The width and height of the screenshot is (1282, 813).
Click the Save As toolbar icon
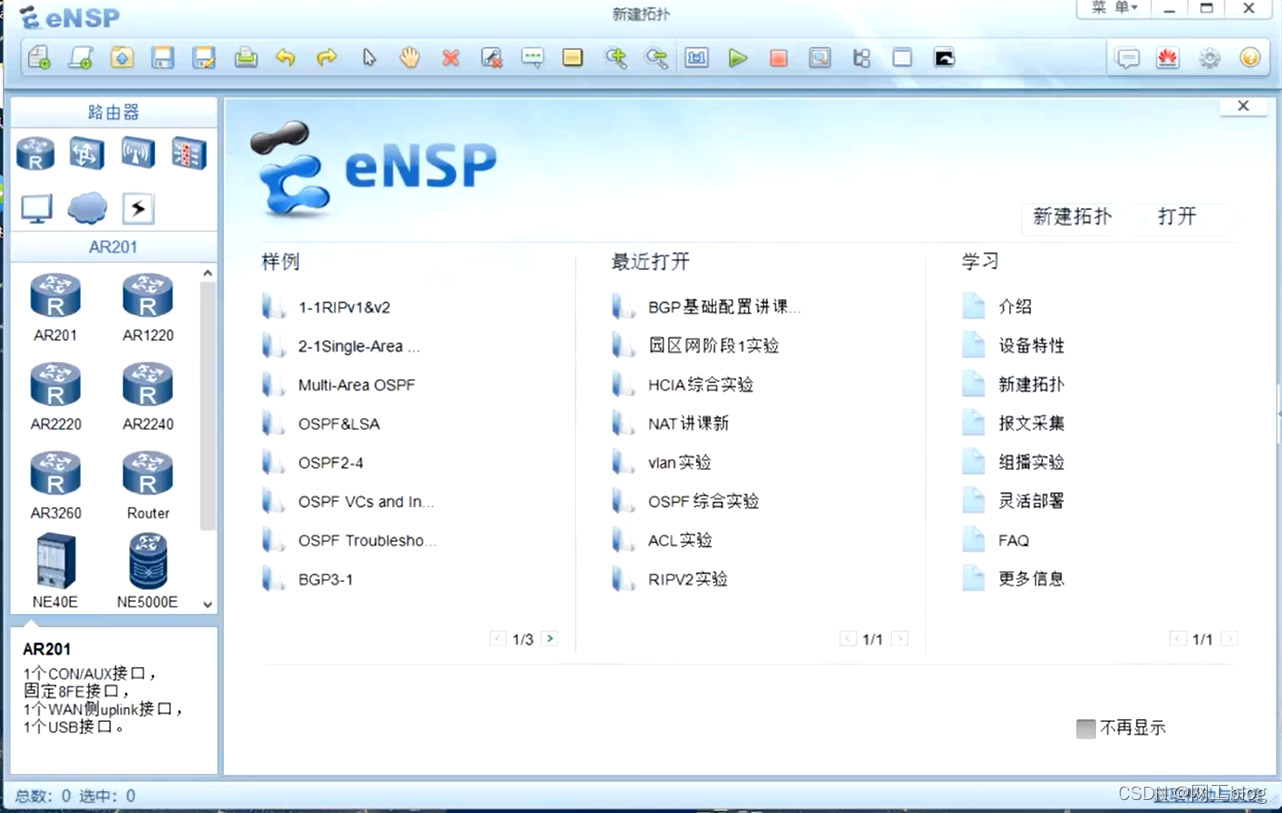click(204, 57)
